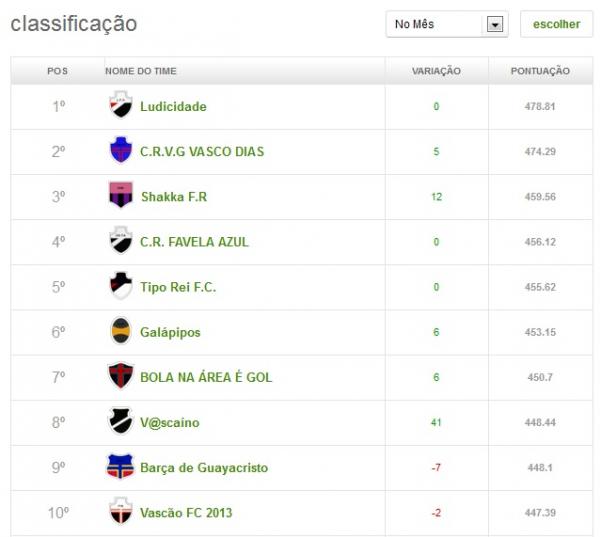Image resolution: width=600 pixels, height=537 pixels.
Task: Click the Shakka F.R pink crest
Action: pyautogui.click(x=120, y=196)
